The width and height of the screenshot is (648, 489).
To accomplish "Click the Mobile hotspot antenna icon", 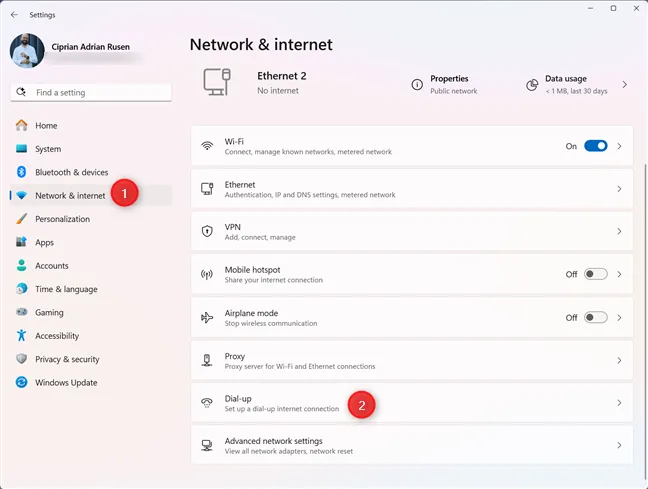I will pos(207,274).
